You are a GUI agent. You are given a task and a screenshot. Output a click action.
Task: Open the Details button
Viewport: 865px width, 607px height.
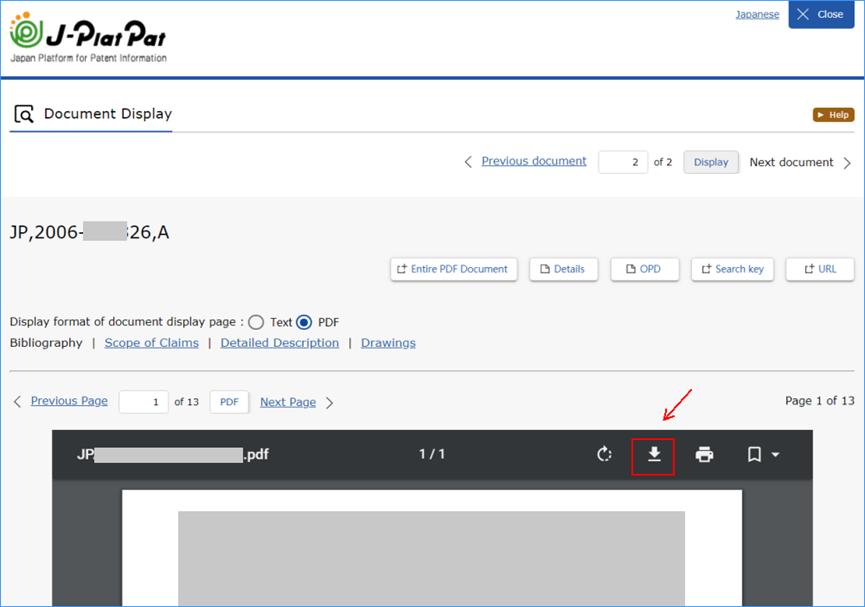pyautogui.click(x=563, y=269)
